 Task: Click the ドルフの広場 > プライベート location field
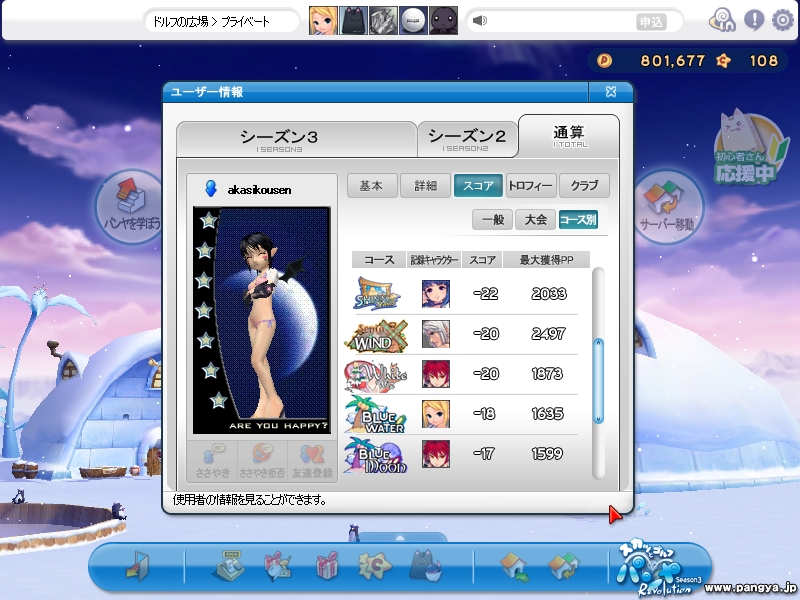click(x=221, y=21)
